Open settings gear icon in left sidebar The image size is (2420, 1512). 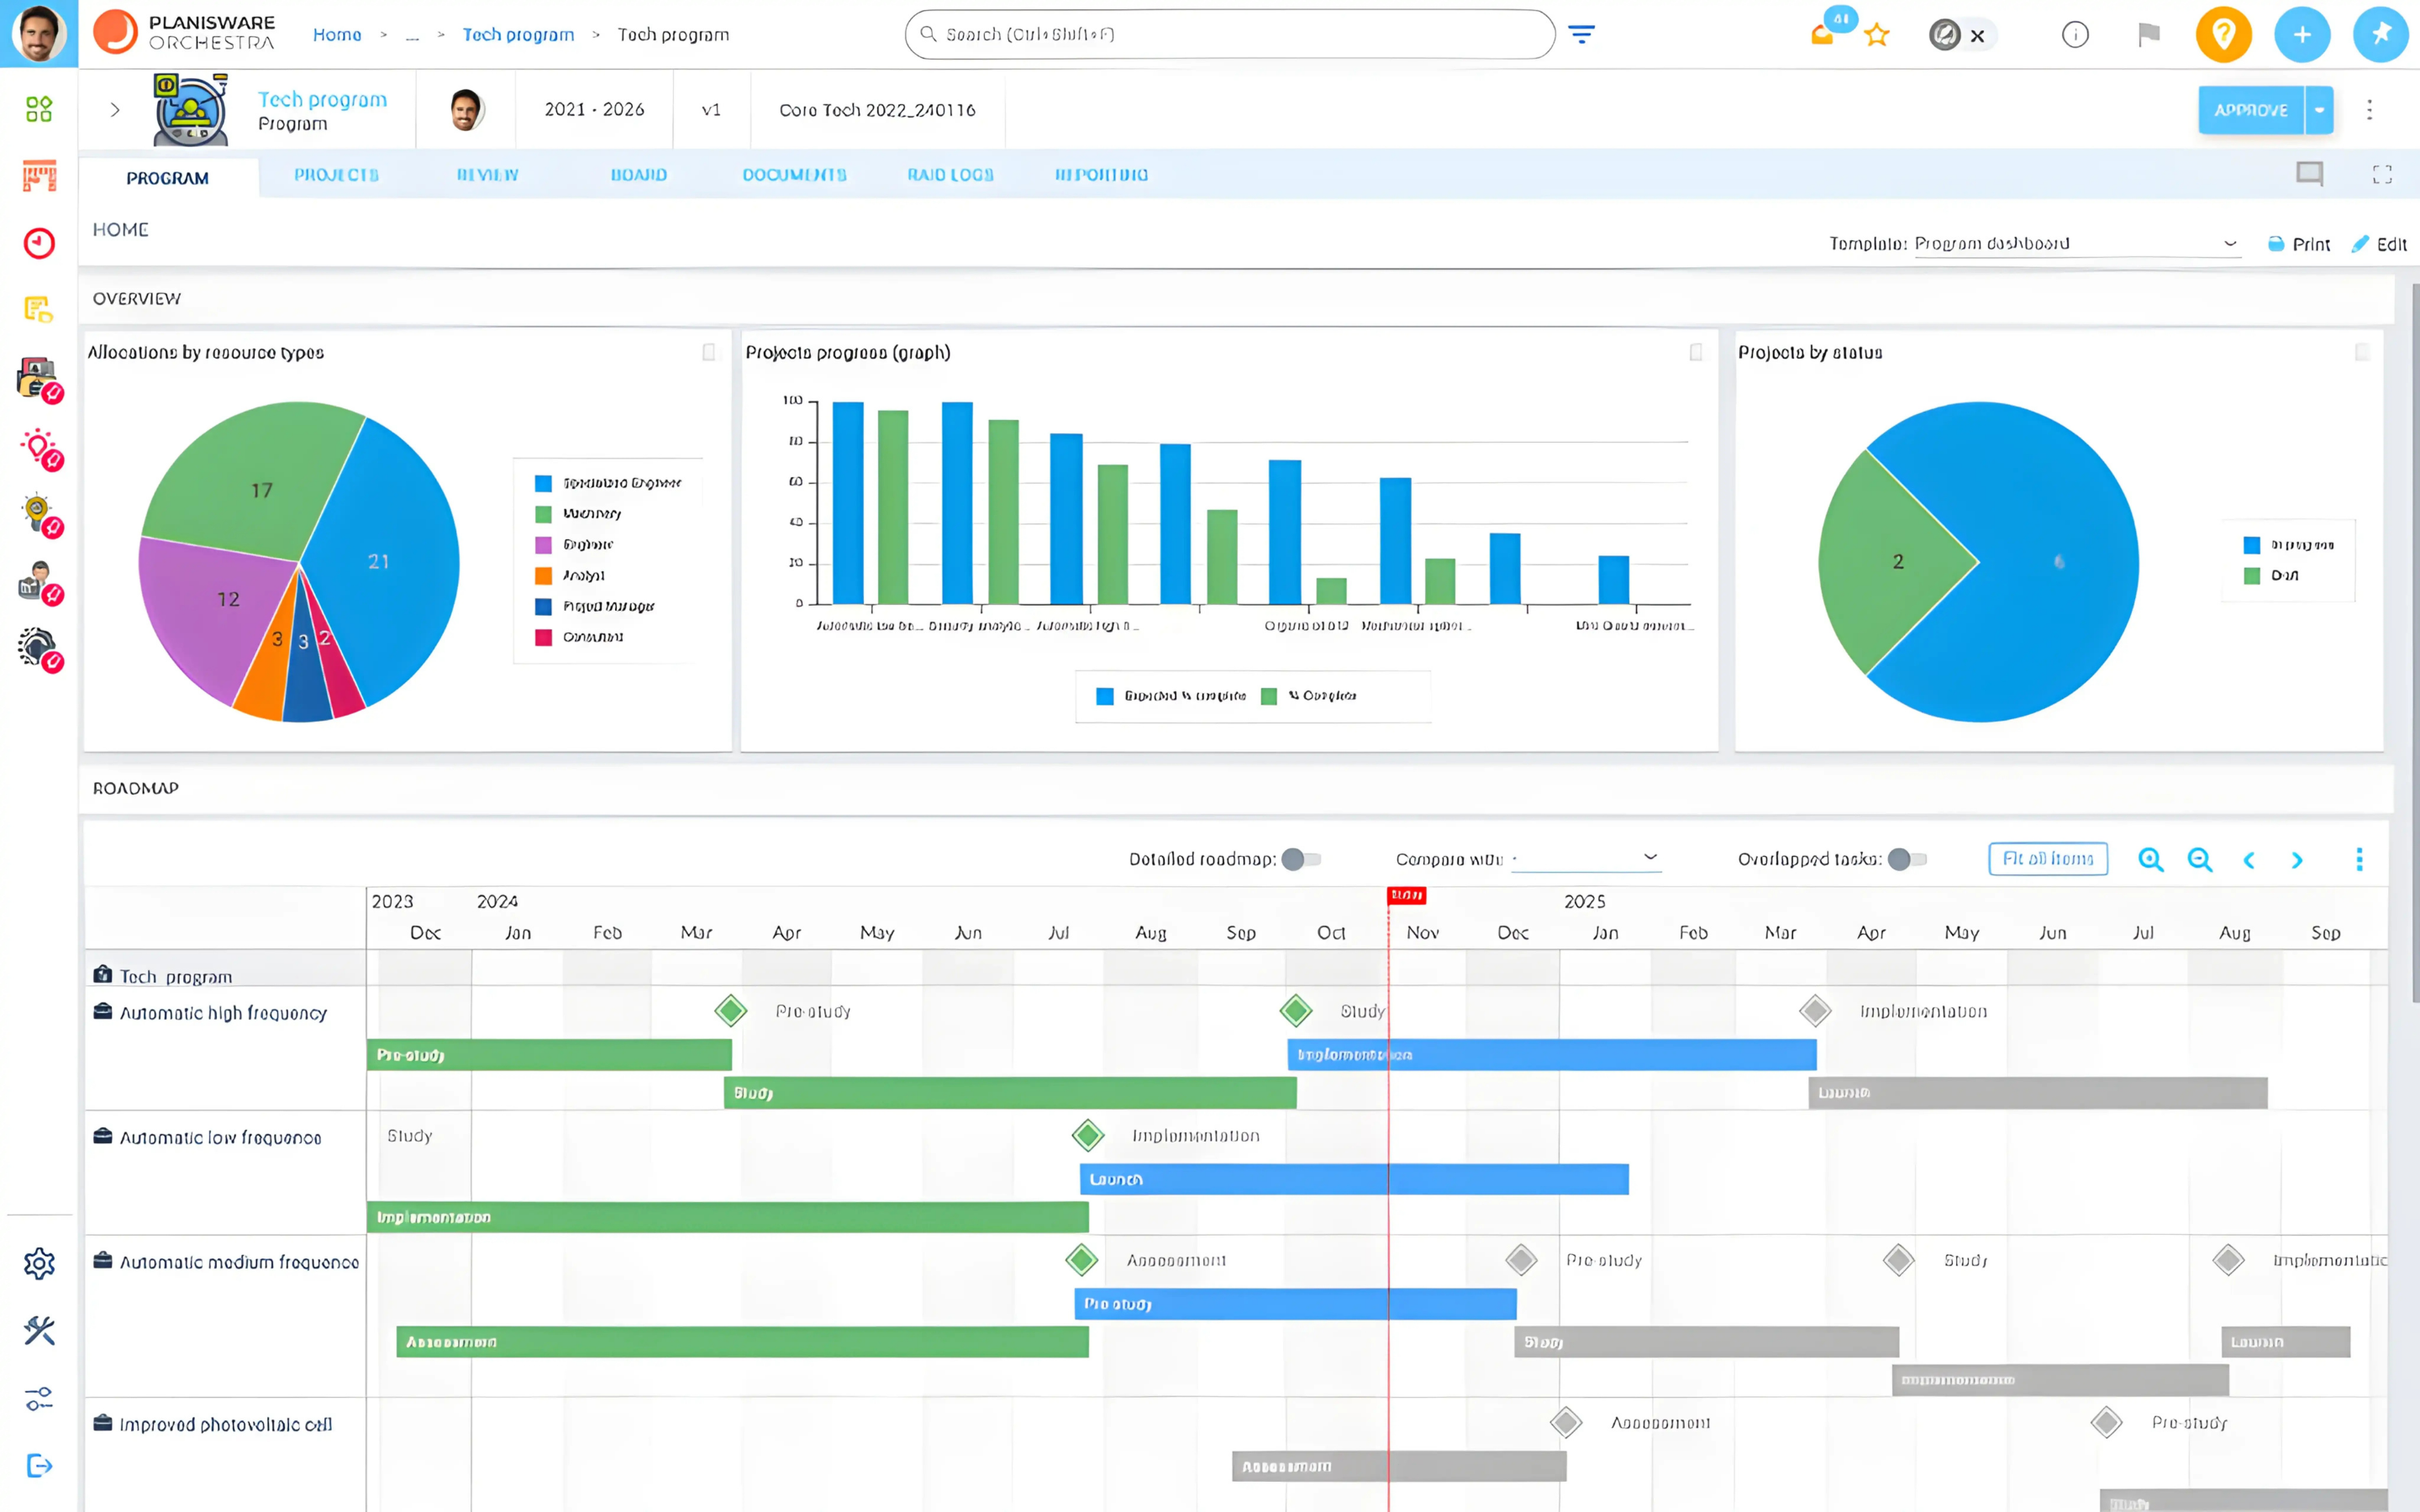click(39, 1263)
